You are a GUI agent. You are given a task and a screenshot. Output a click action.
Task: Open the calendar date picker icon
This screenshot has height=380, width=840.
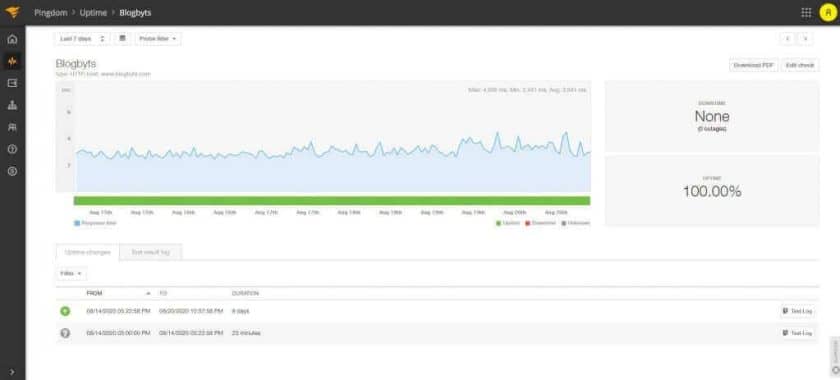122,39
